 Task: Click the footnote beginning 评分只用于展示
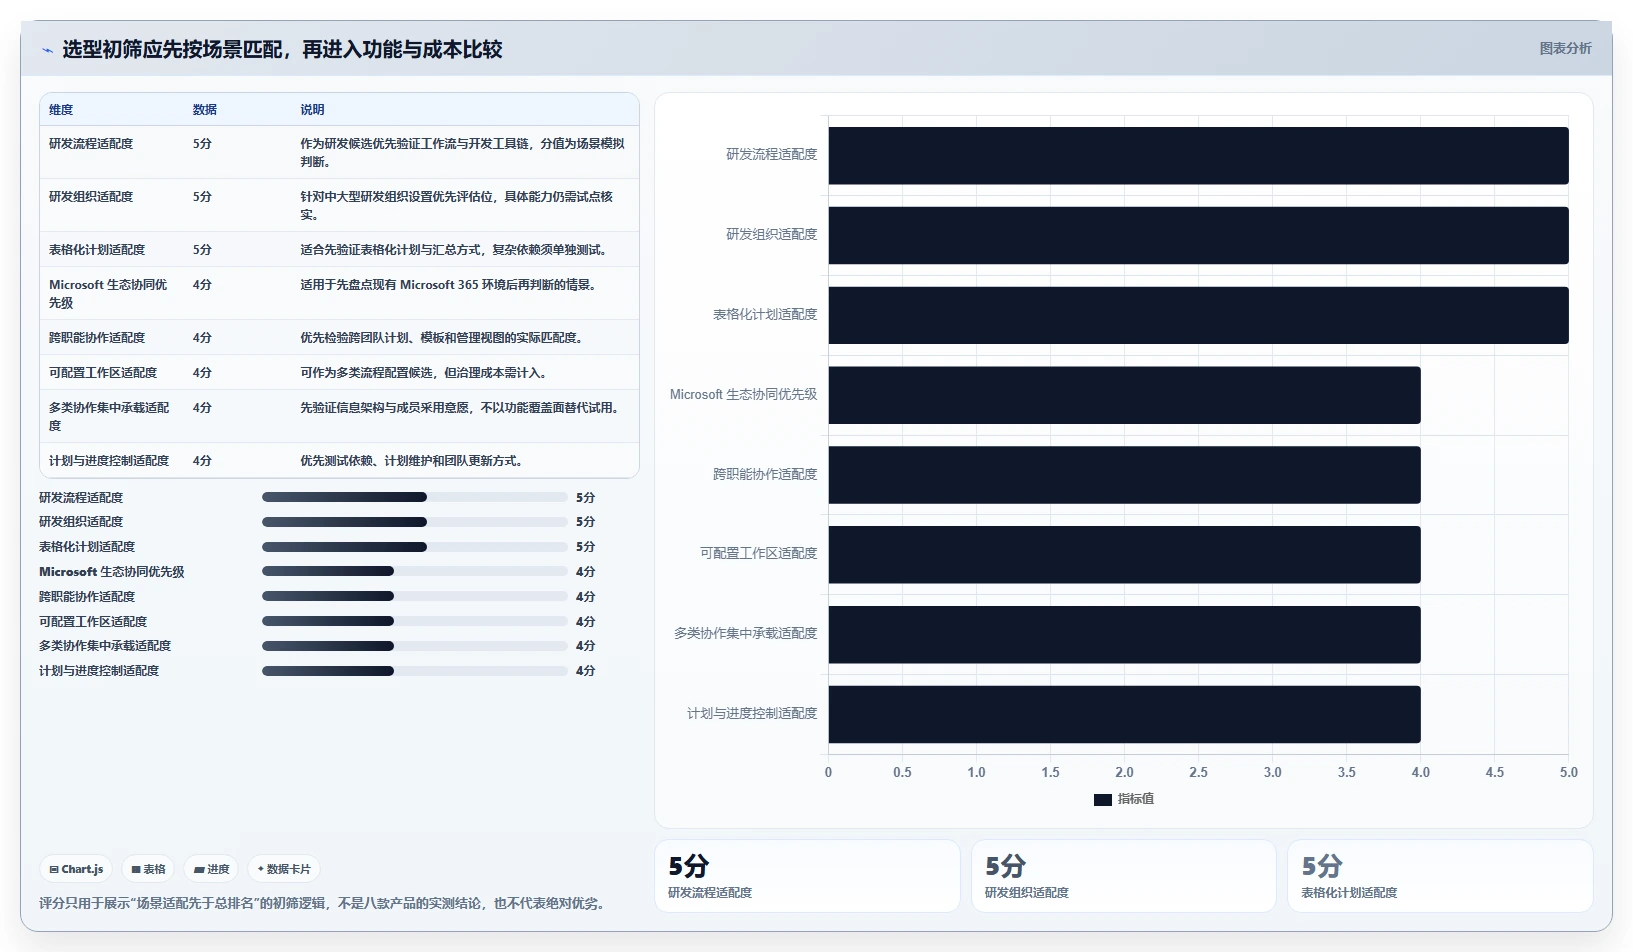point(324,903)
